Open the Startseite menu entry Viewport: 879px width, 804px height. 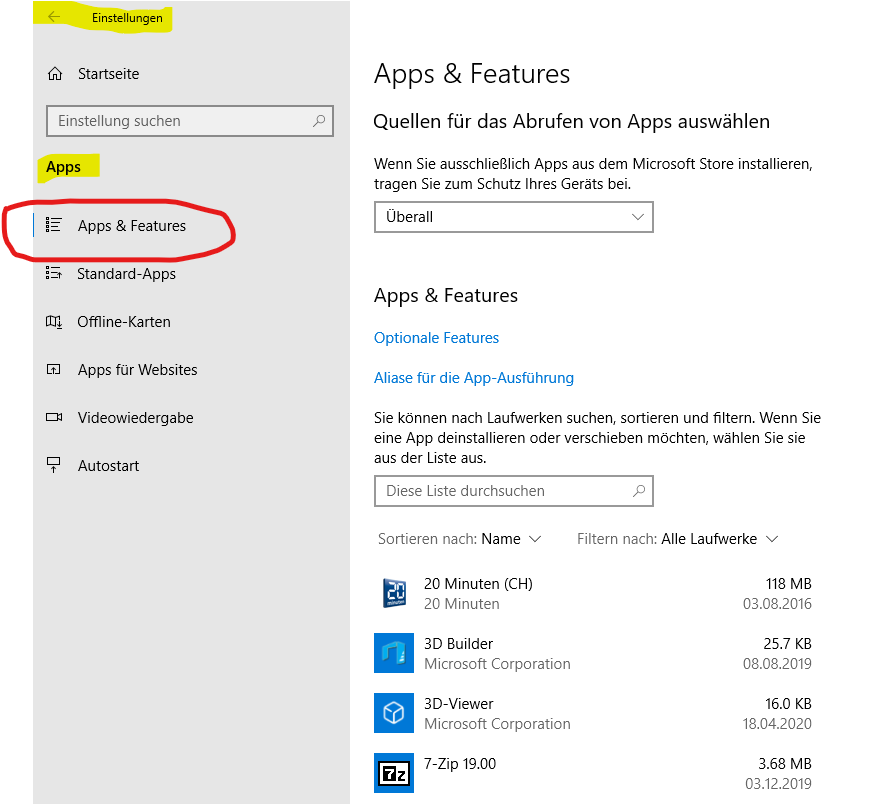(108, 73)
